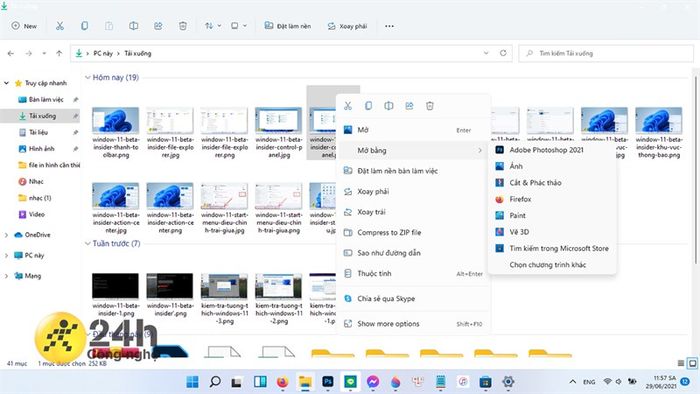Switch to the thumbnail view icon in the status bar
Image resolution: width=700 pixels, height=394 pixels.
[692, 363]
